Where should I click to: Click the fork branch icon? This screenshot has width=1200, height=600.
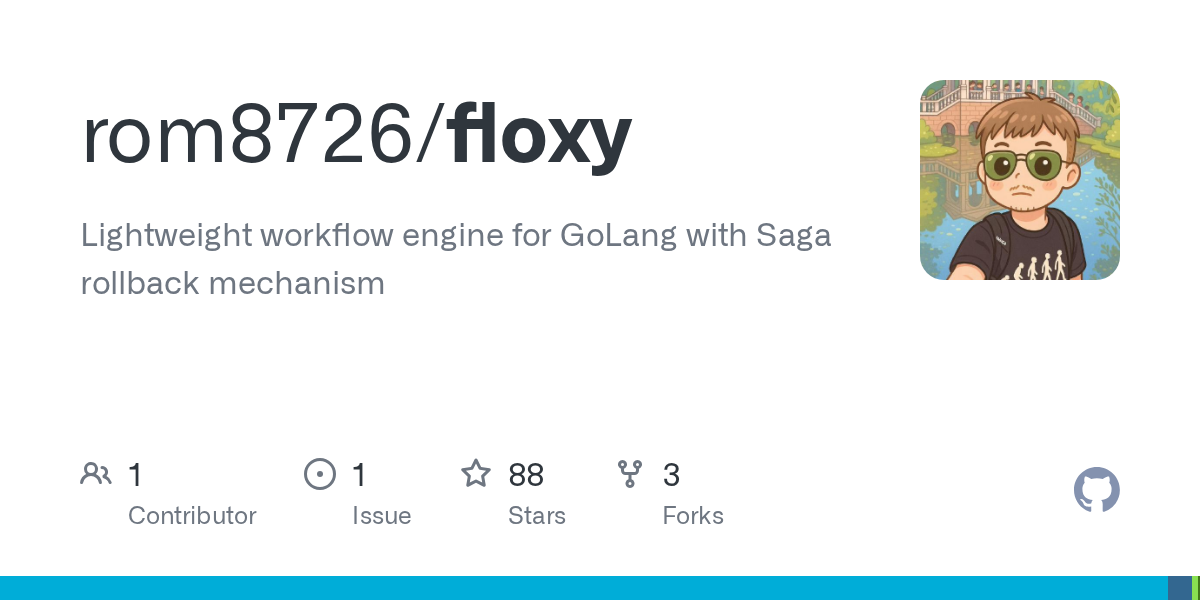(630, 474)
